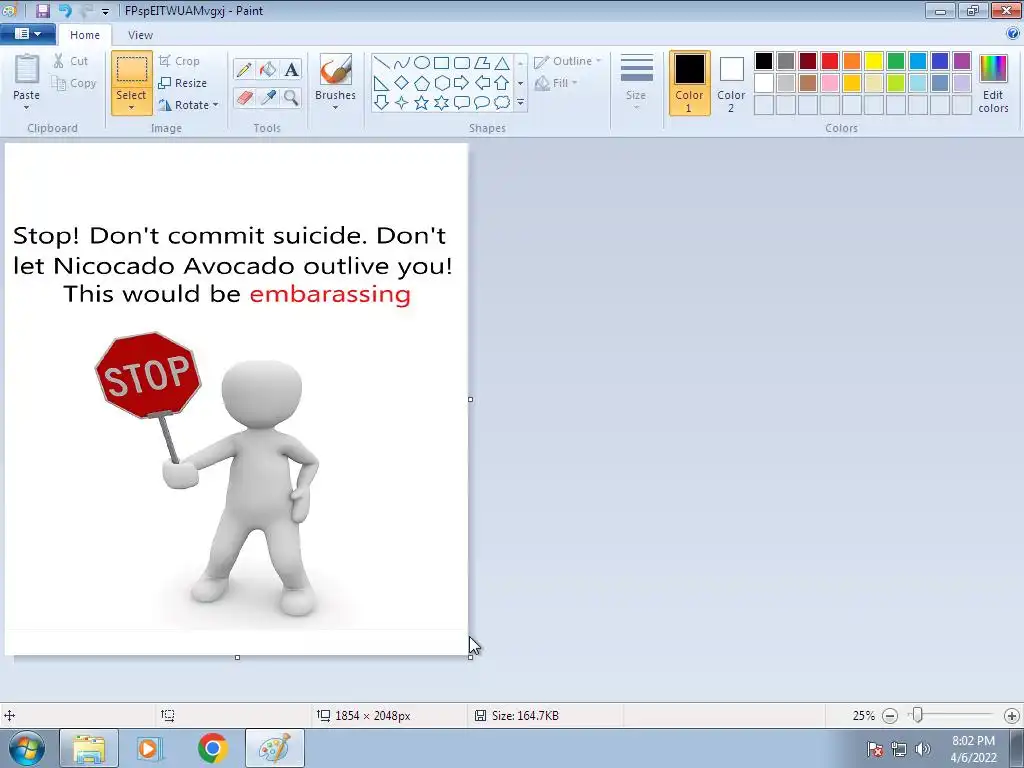The image size is (1024, 768).
Task: Choose the Hexagon shape
Action: pyautogui.click(x=441, y=83)
